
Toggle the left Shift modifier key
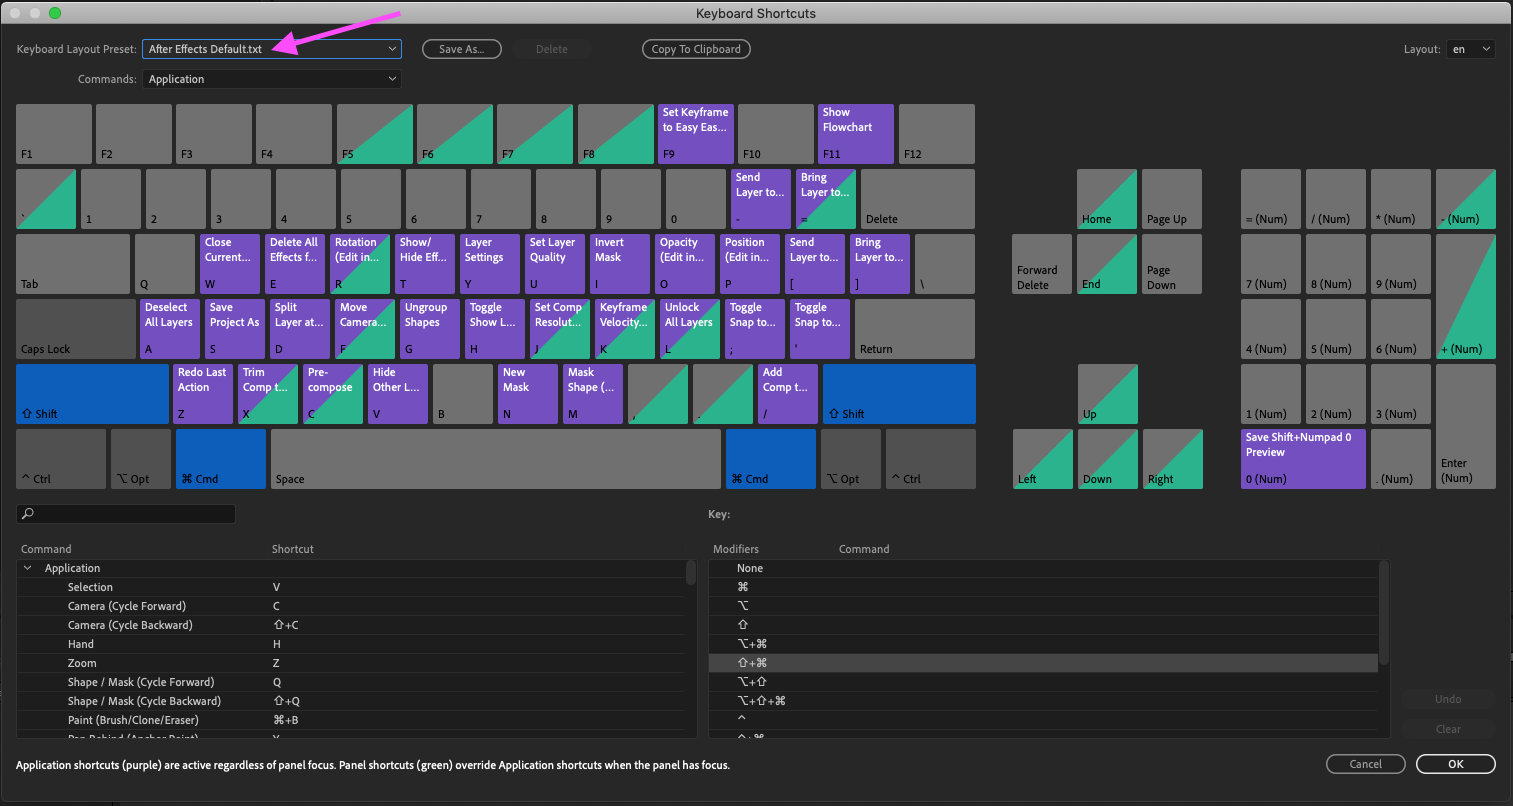[x=92, y=394]
